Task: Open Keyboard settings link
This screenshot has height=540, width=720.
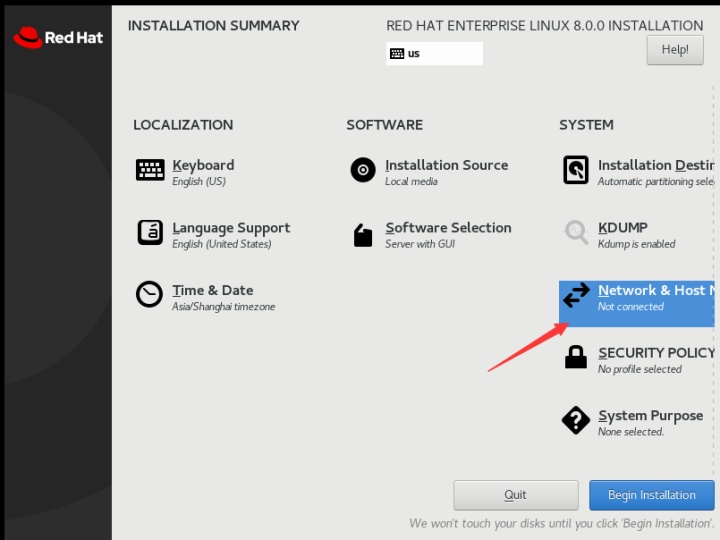Action: coord(203,165)
